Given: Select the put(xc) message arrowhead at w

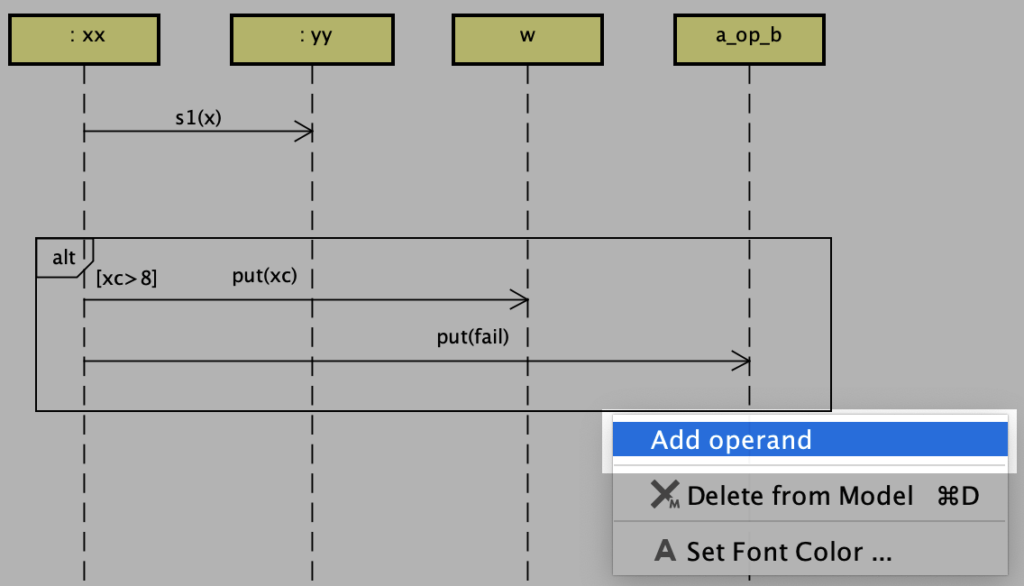Looking at the screenshot, I should 519,301.
